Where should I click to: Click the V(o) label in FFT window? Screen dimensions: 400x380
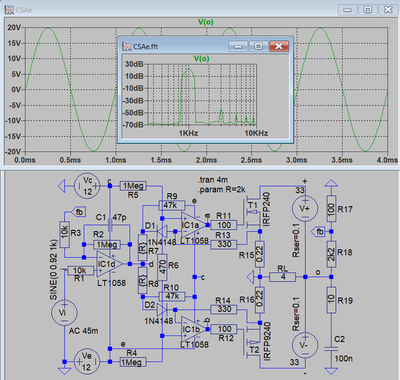click(x=202, y=59)
